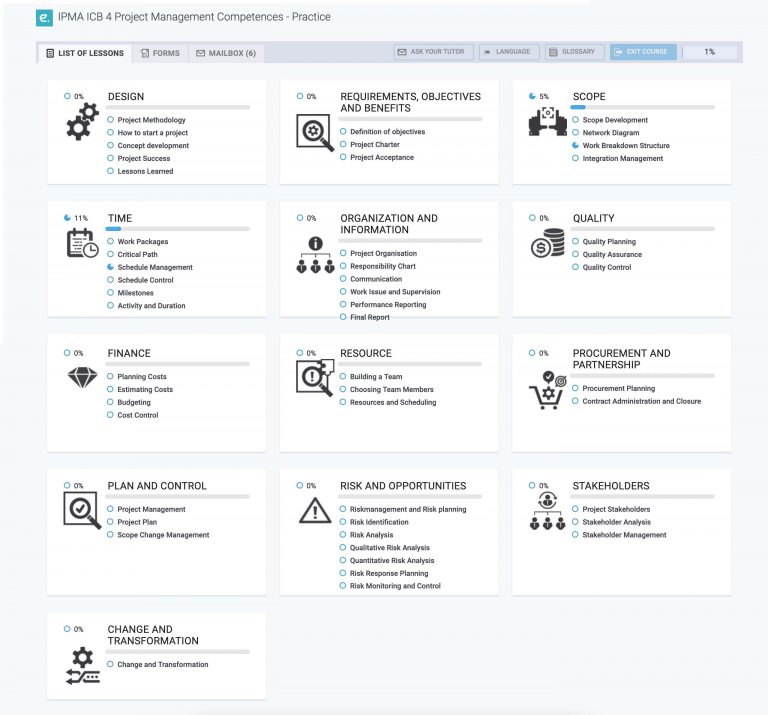Open Contract Administration and Closure lesson
The height and width of the screenshot is (715, 768).
coord(642,401)
